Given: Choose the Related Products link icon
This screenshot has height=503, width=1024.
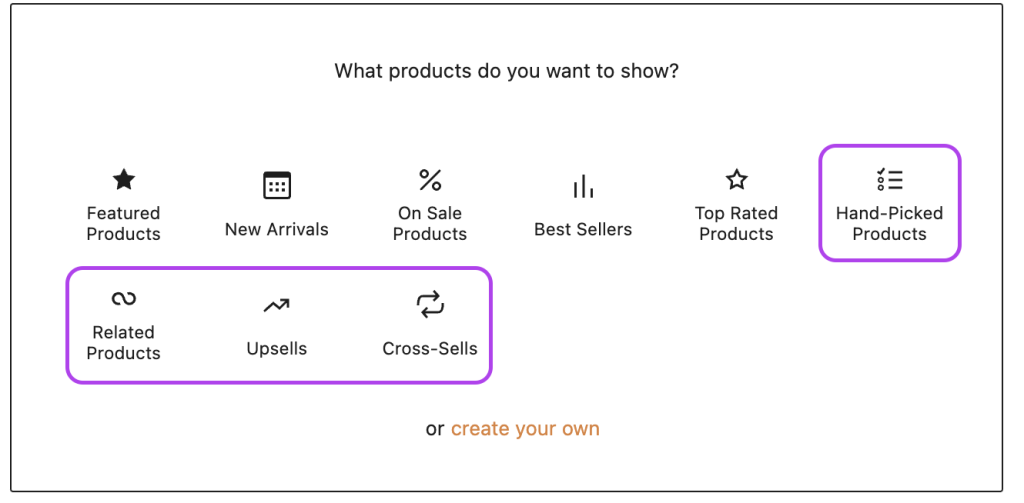Looking at the screenshot, I should coord(123,299).
